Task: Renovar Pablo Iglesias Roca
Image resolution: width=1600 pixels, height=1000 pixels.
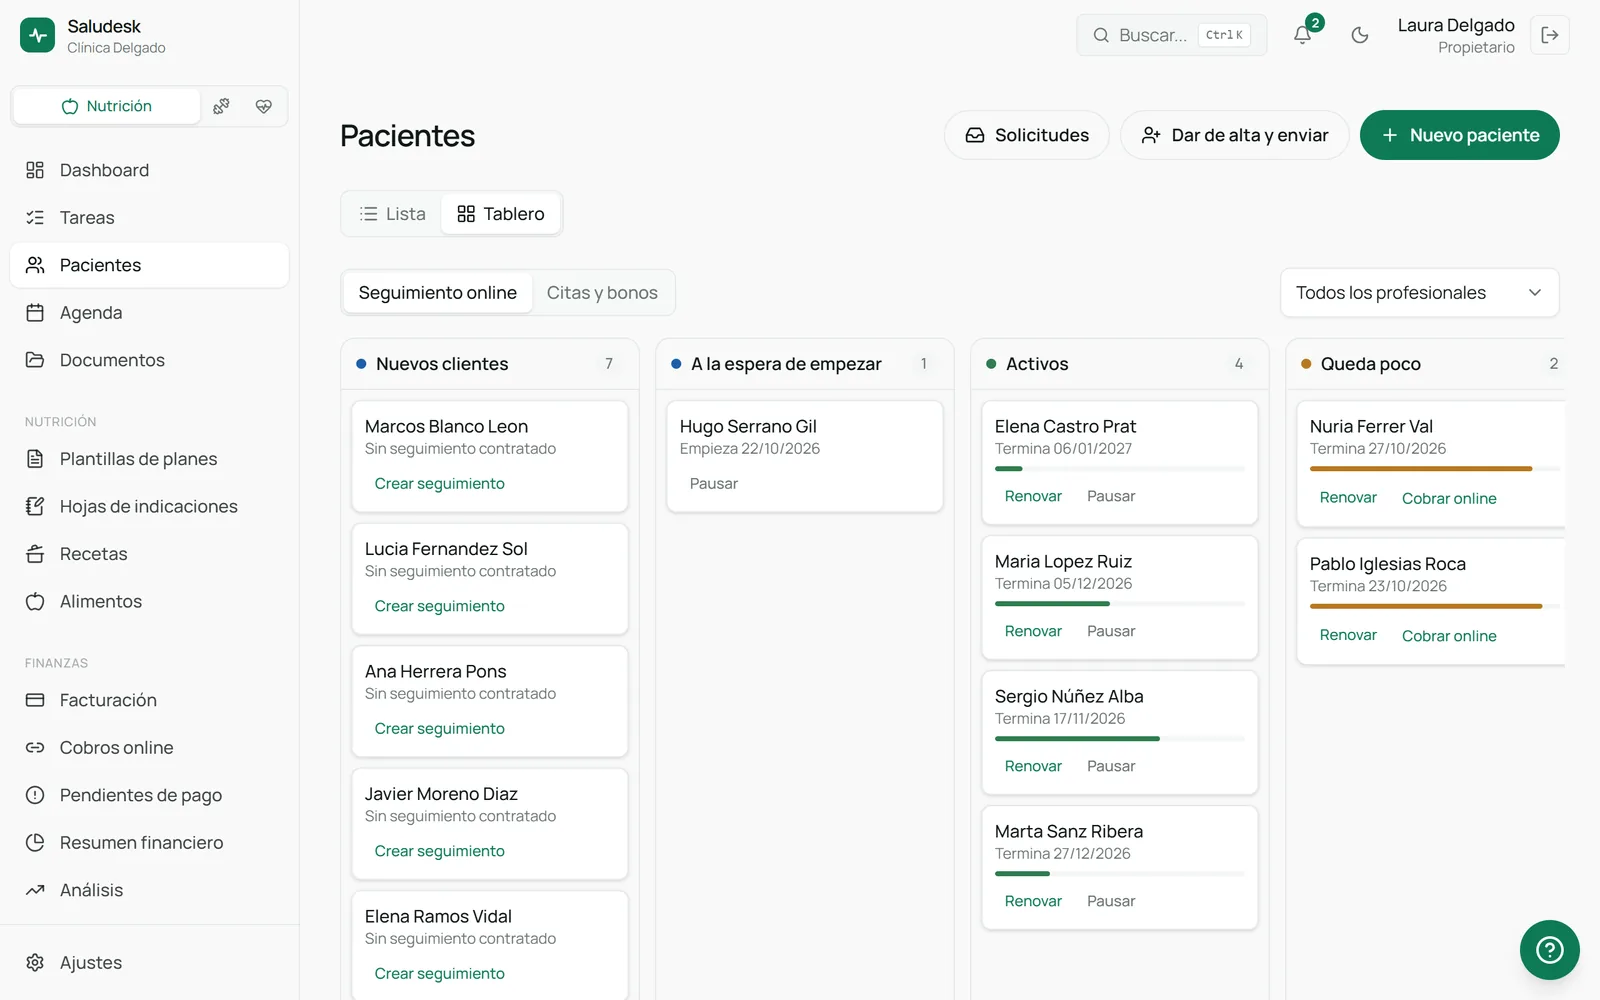Action: point(1348,635)
